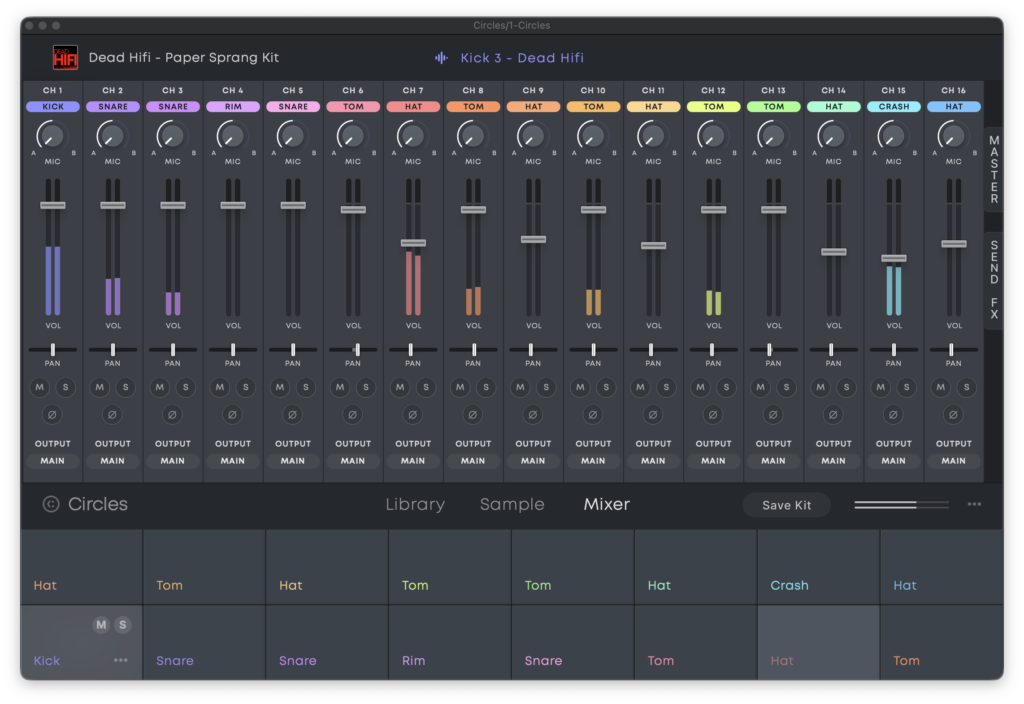Open the Kick pad's three-dot options
Image resolution: width=1024 pixels, height=704 pixels.
coord(121,660)
